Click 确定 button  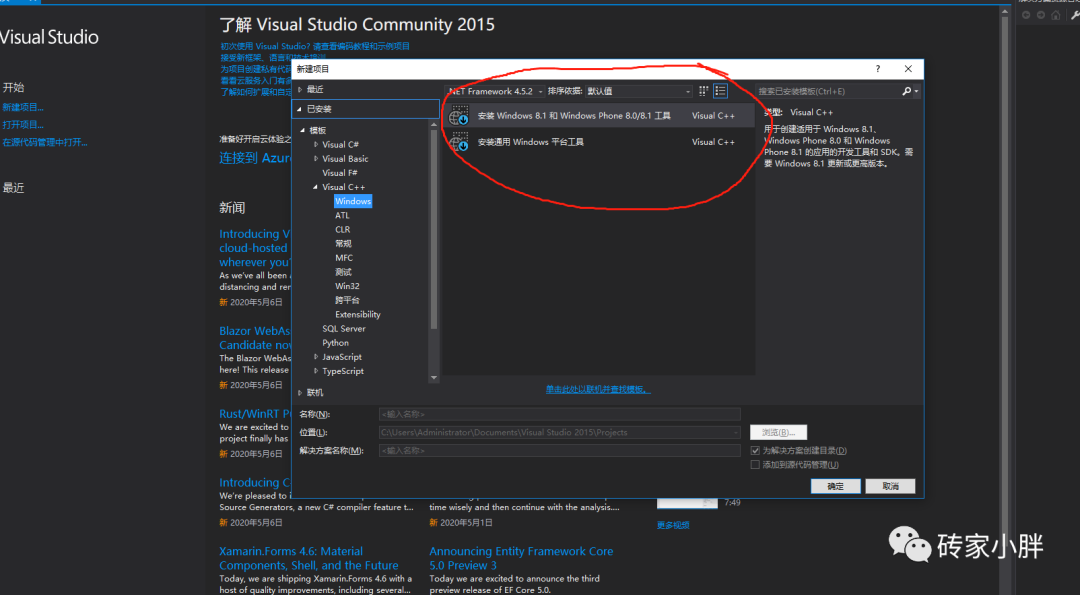[835, 486]
